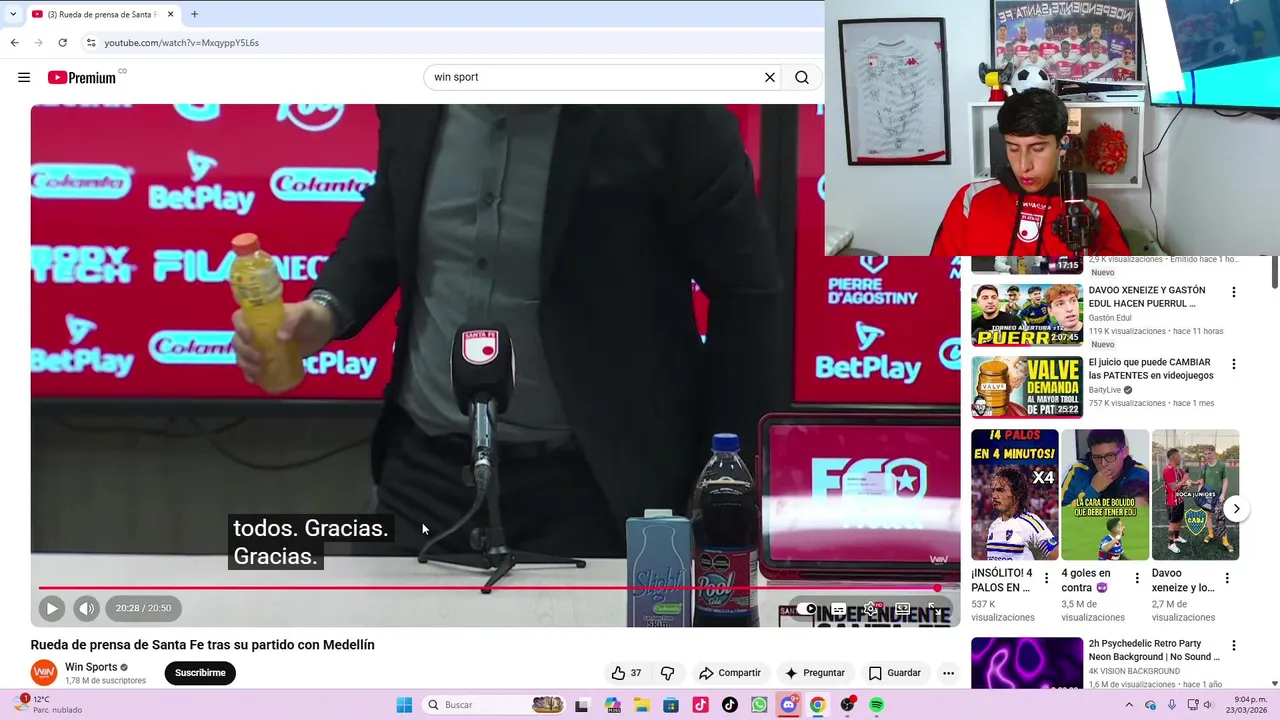Toggle autoplay switch in player

(809, 609)
